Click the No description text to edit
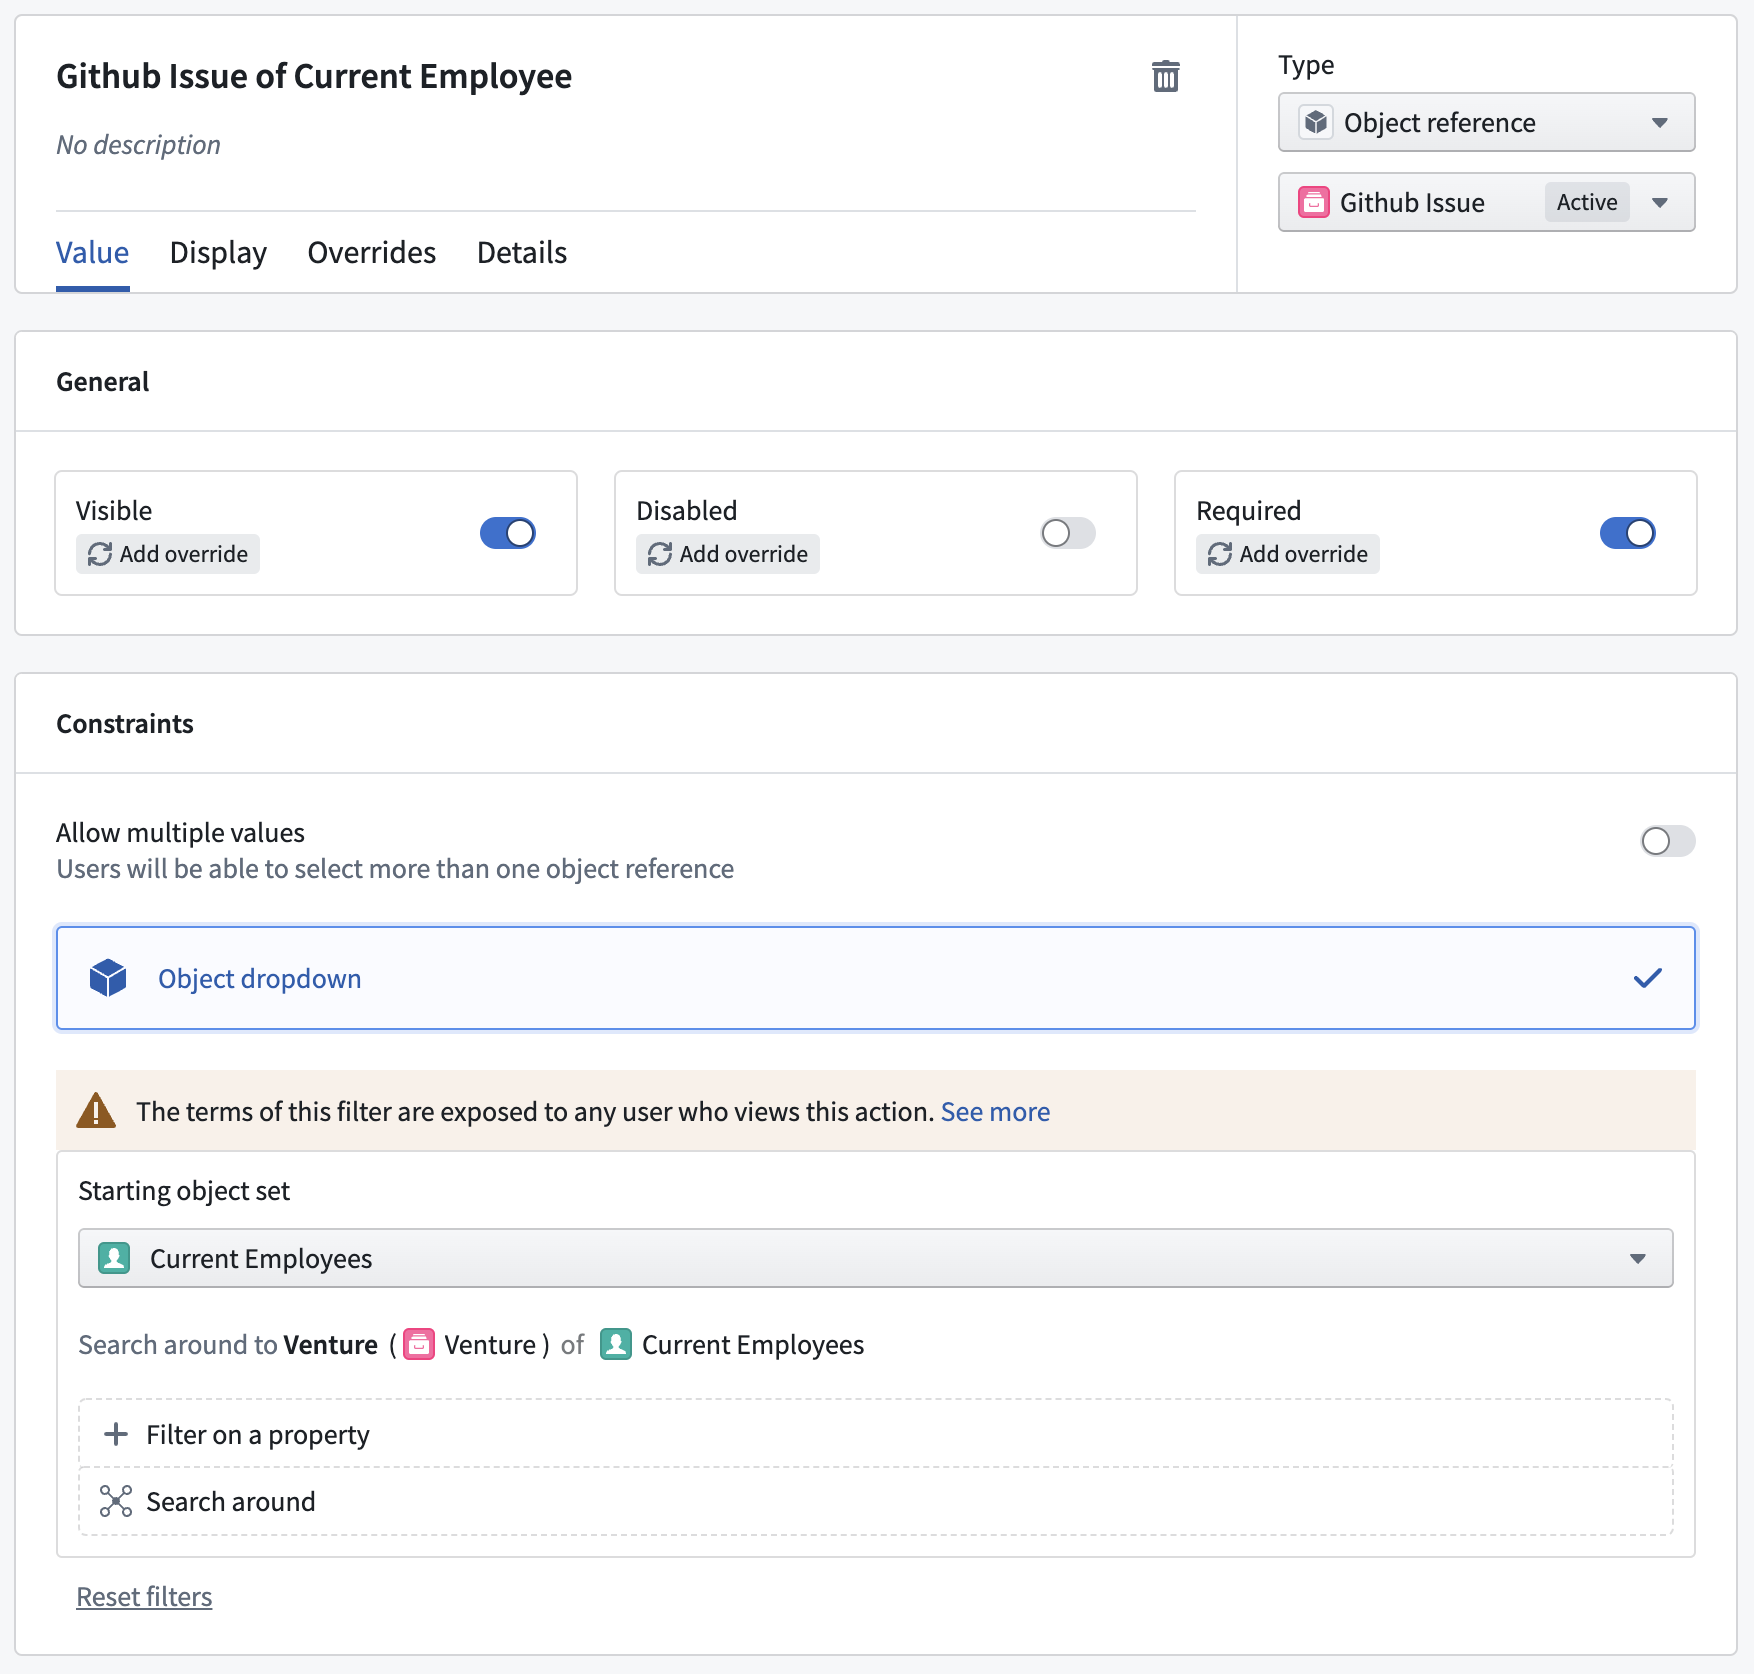Screen dimensions: 1754x1674 pyautogui.click(x=138, y=145)
